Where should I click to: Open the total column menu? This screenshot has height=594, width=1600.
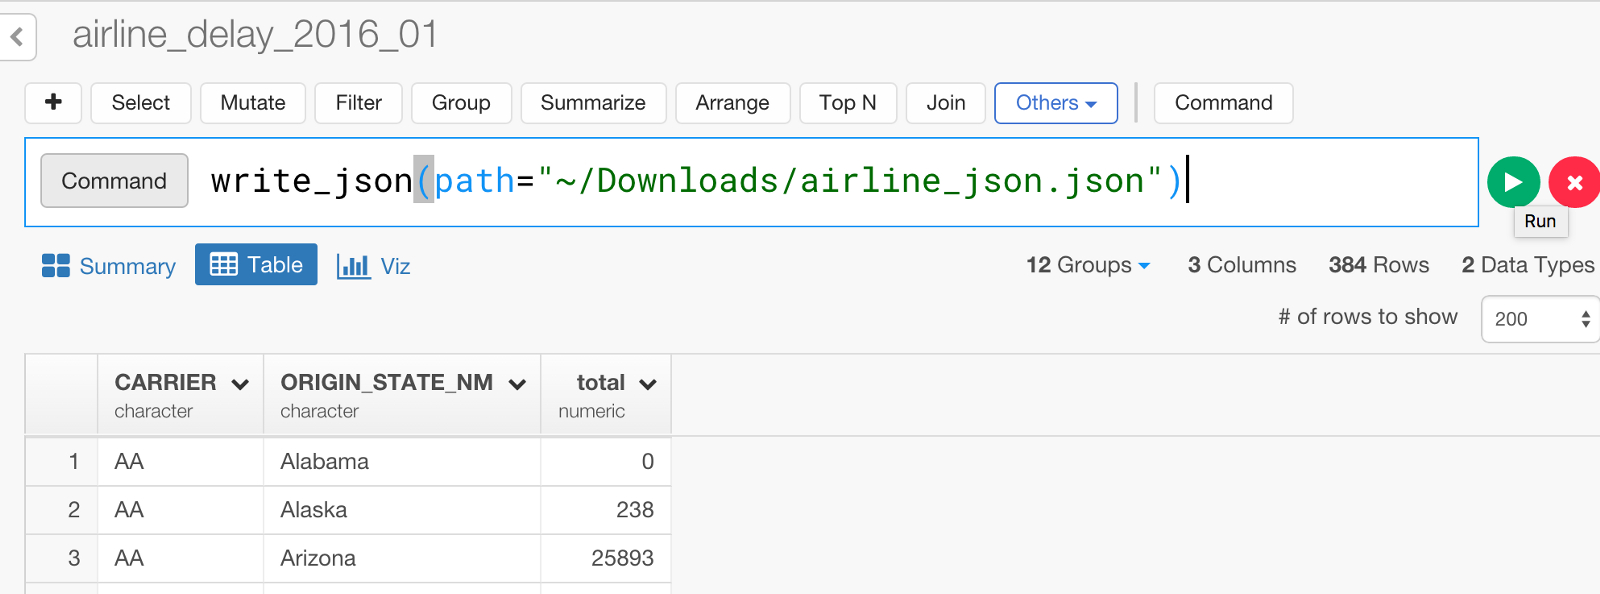648,384
